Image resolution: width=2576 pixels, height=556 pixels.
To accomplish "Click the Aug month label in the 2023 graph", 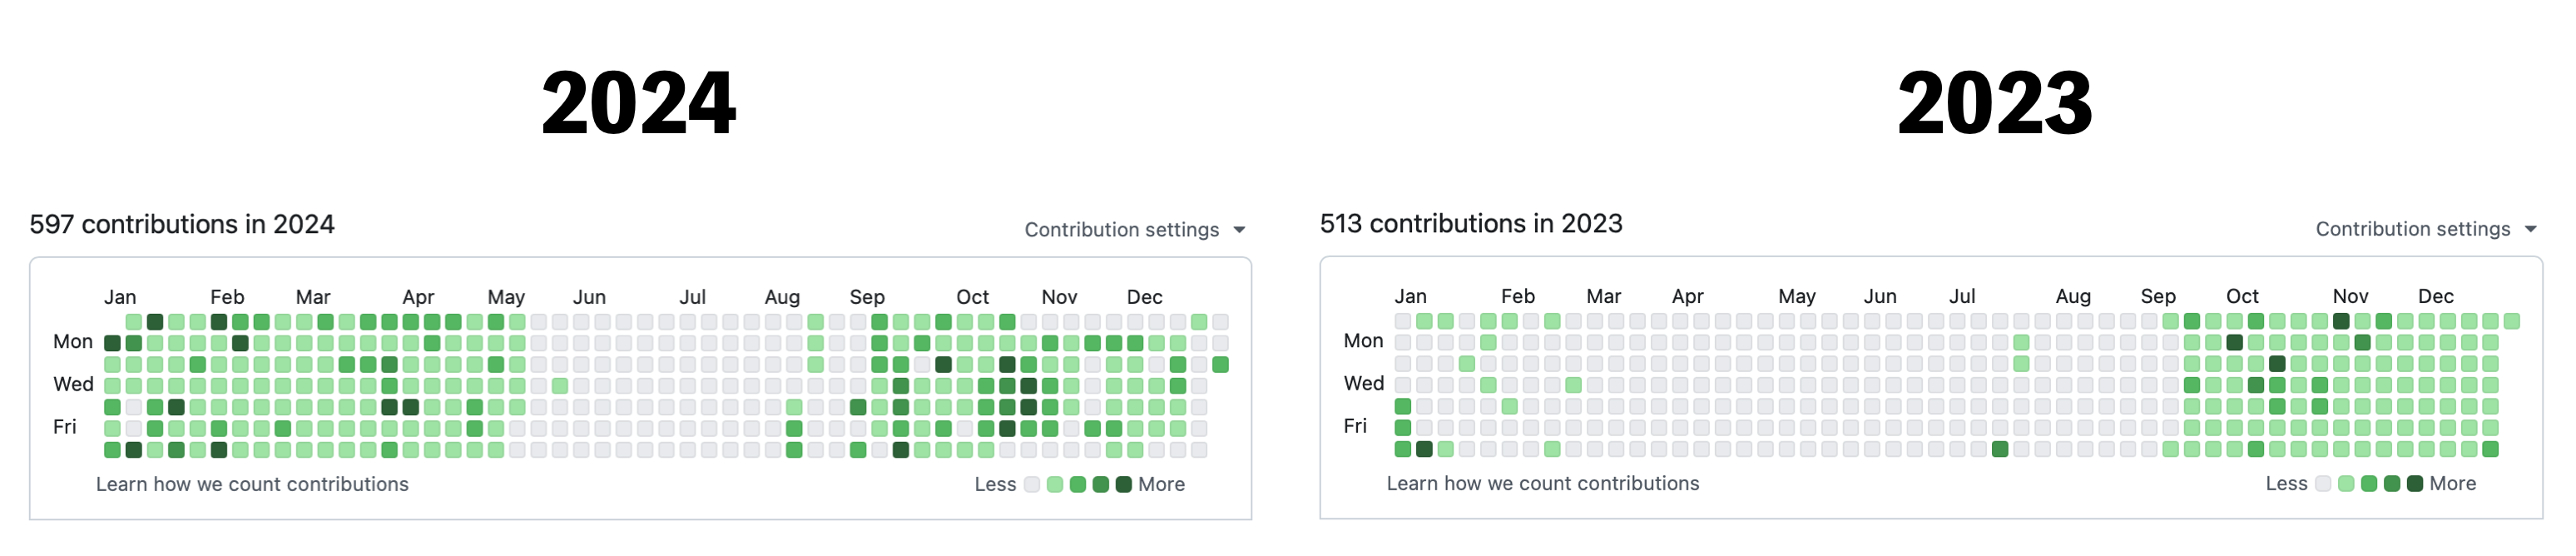I will click(x=2072, y=296).
